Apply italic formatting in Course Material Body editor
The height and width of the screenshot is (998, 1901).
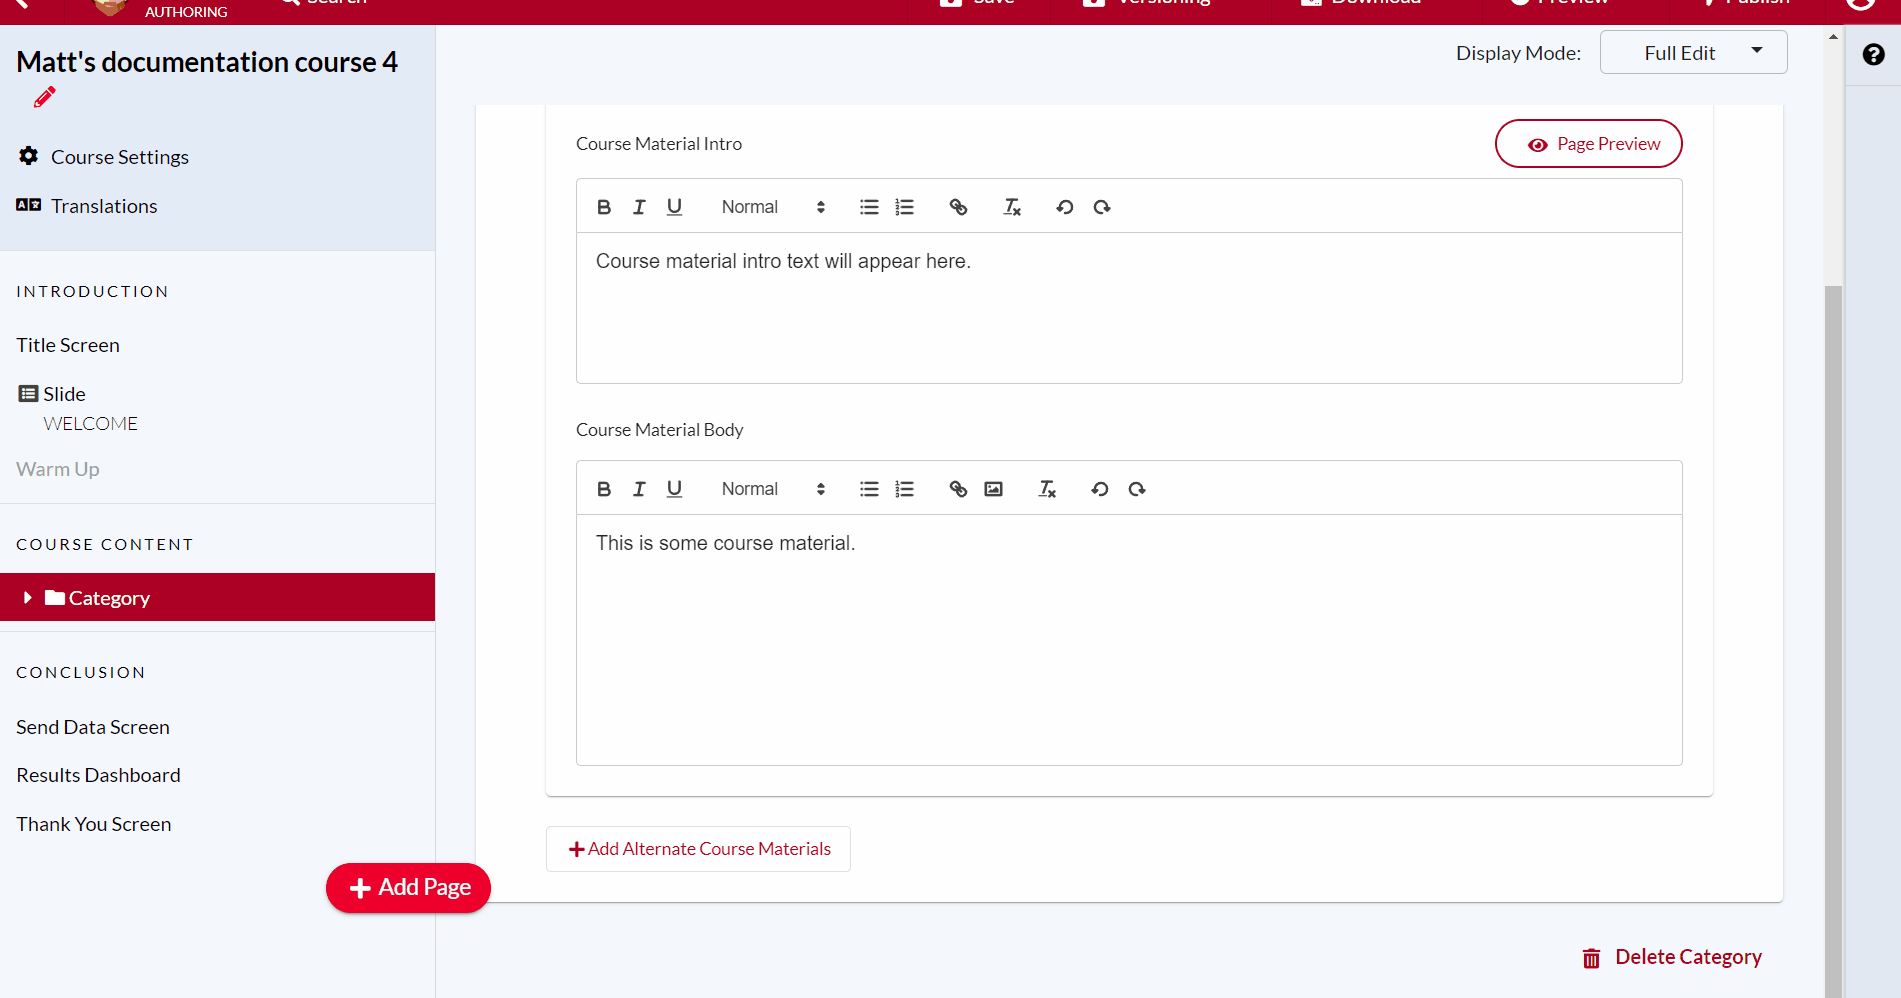coord(639,489)
